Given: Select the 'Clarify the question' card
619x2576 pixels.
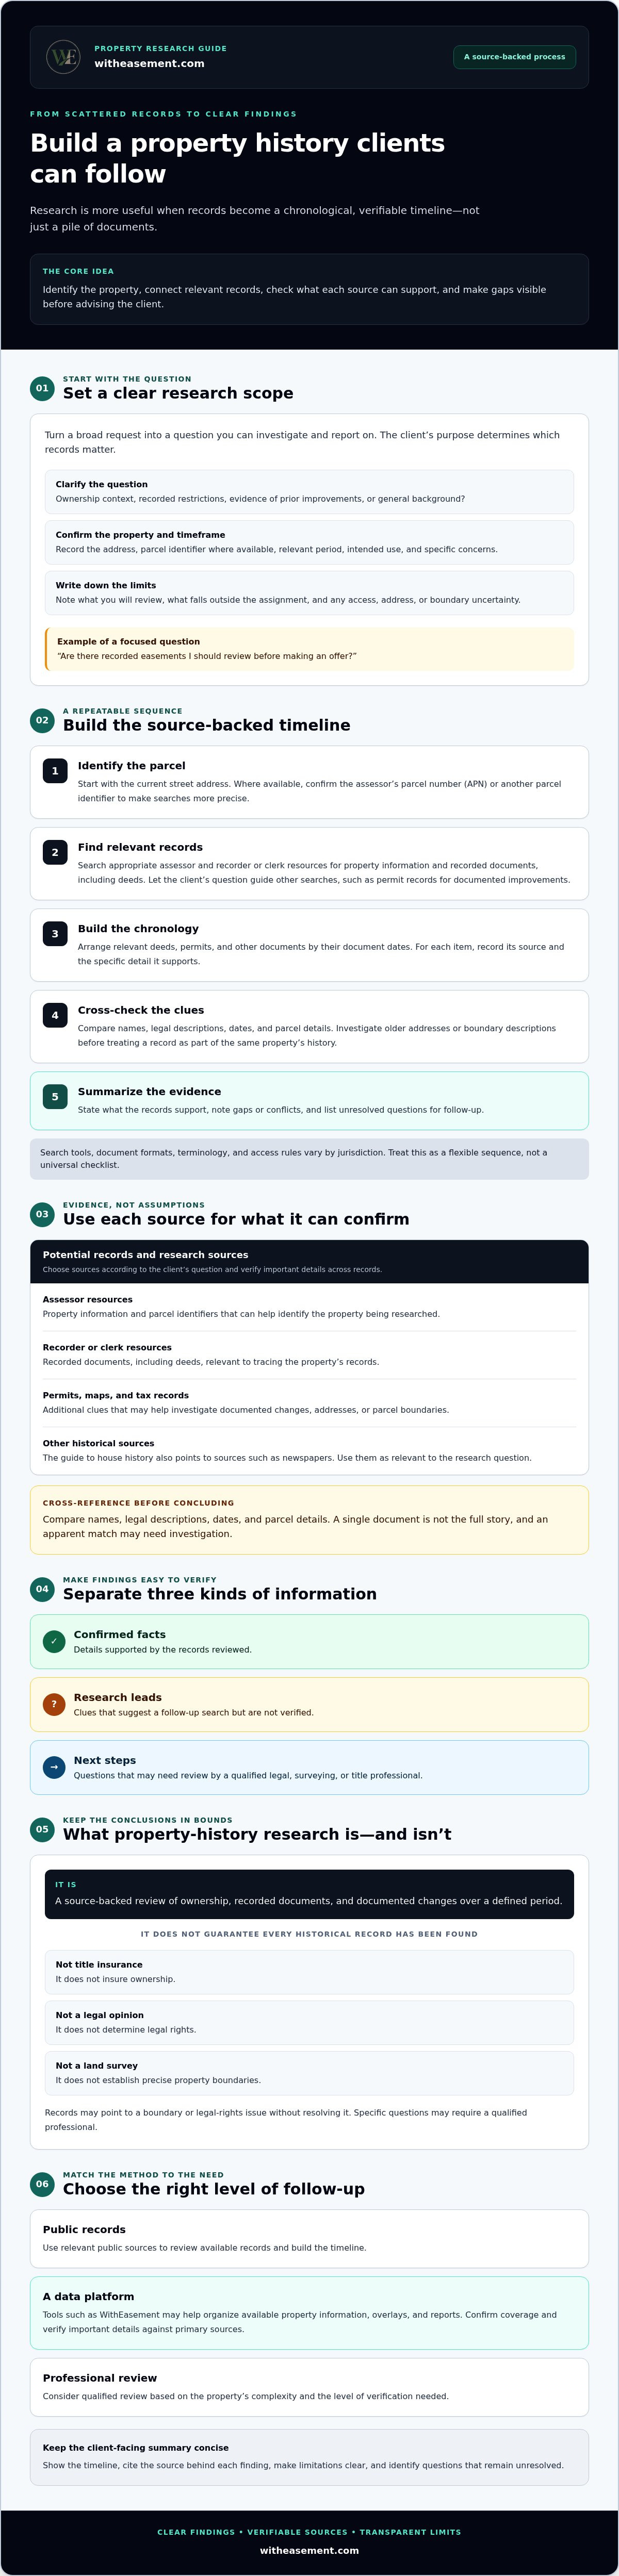Looking at the screenshot, I should pyautogui.click(x=309, y=492).
